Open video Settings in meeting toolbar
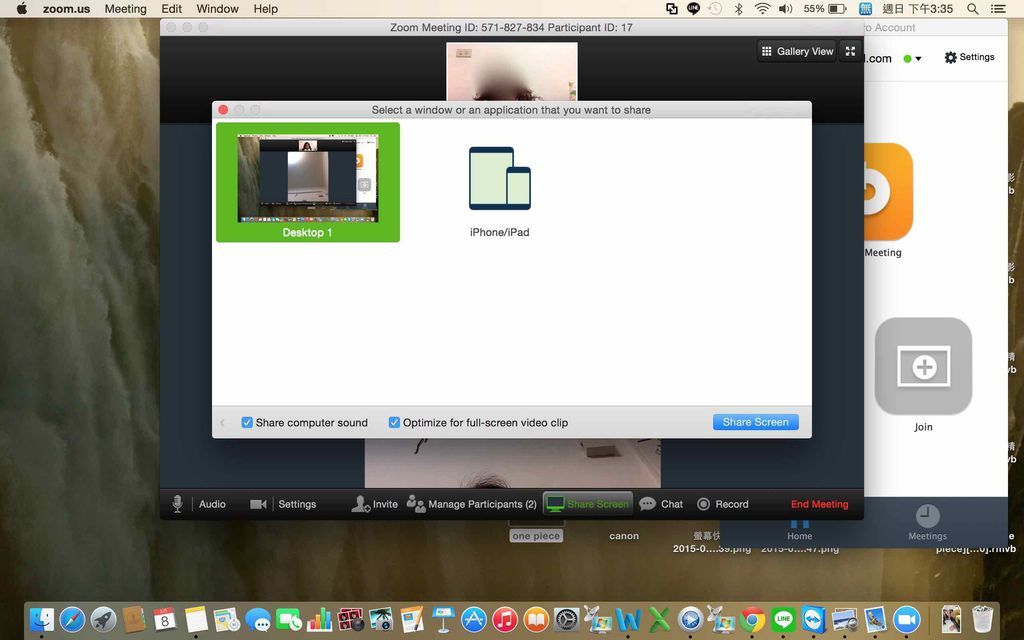The image size is (1024, 640). tap(297, 504)
